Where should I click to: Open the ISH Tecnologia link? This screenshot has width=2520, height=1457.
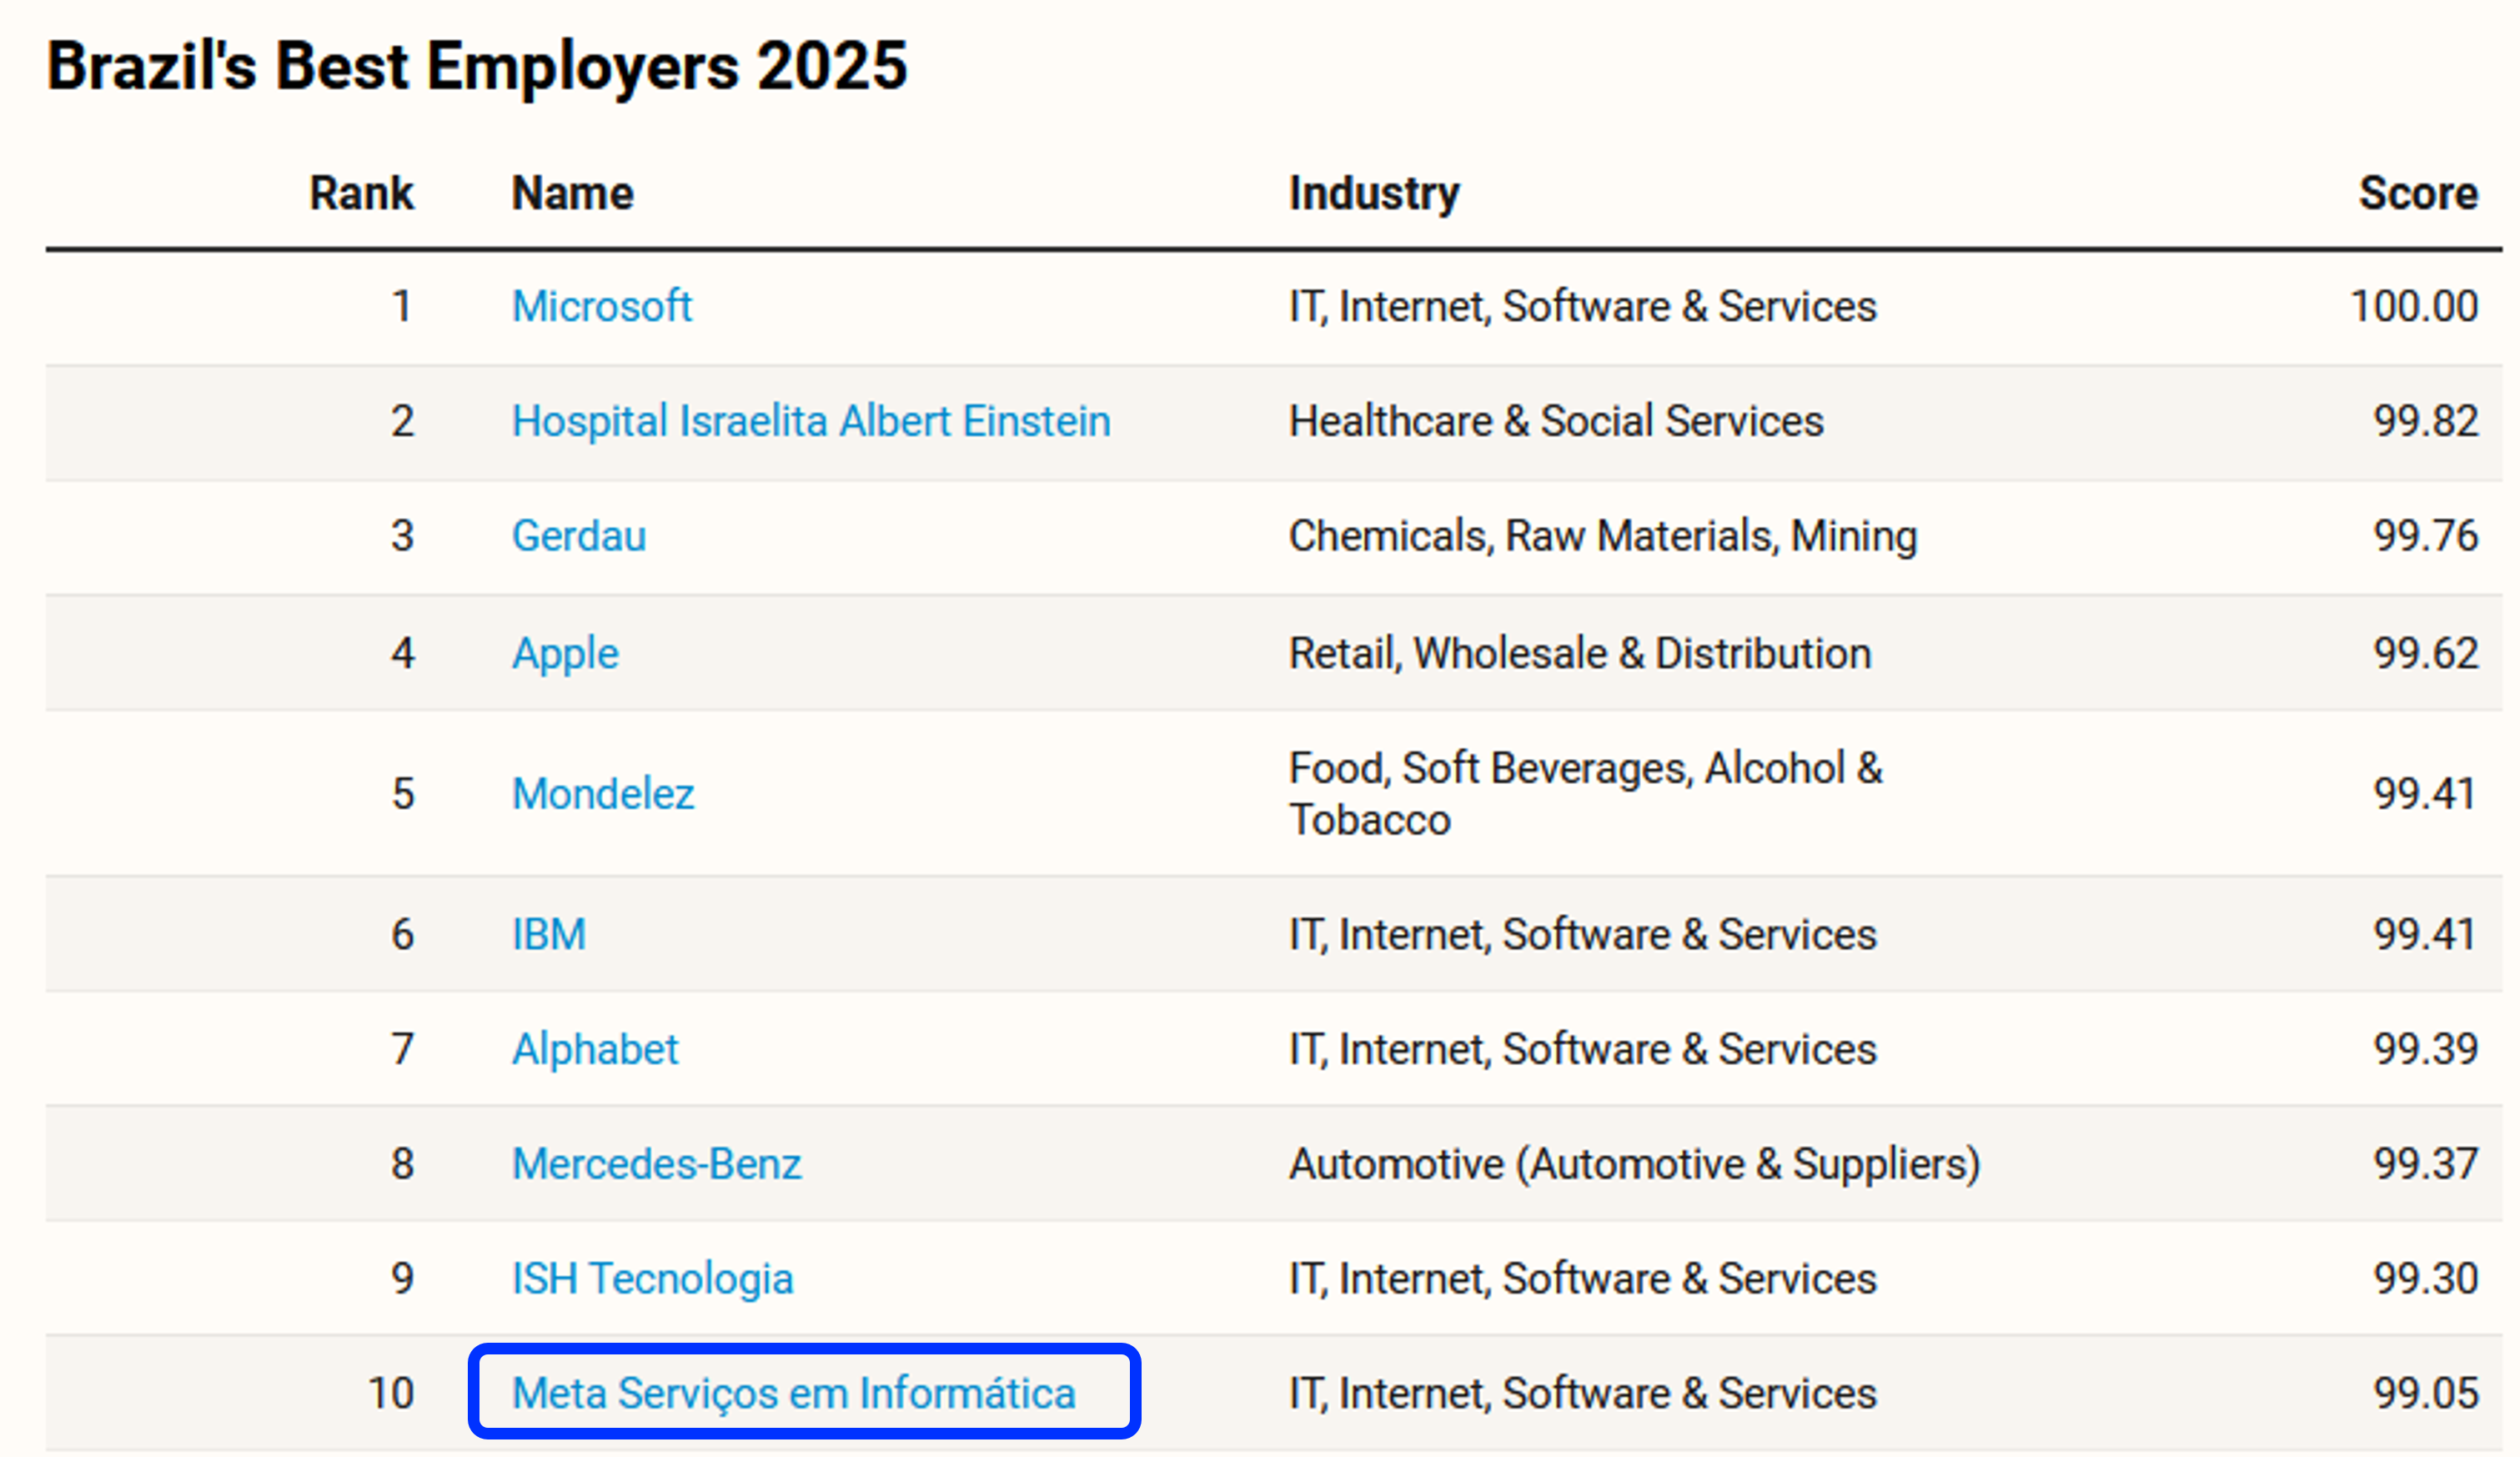pos(652,1278)
